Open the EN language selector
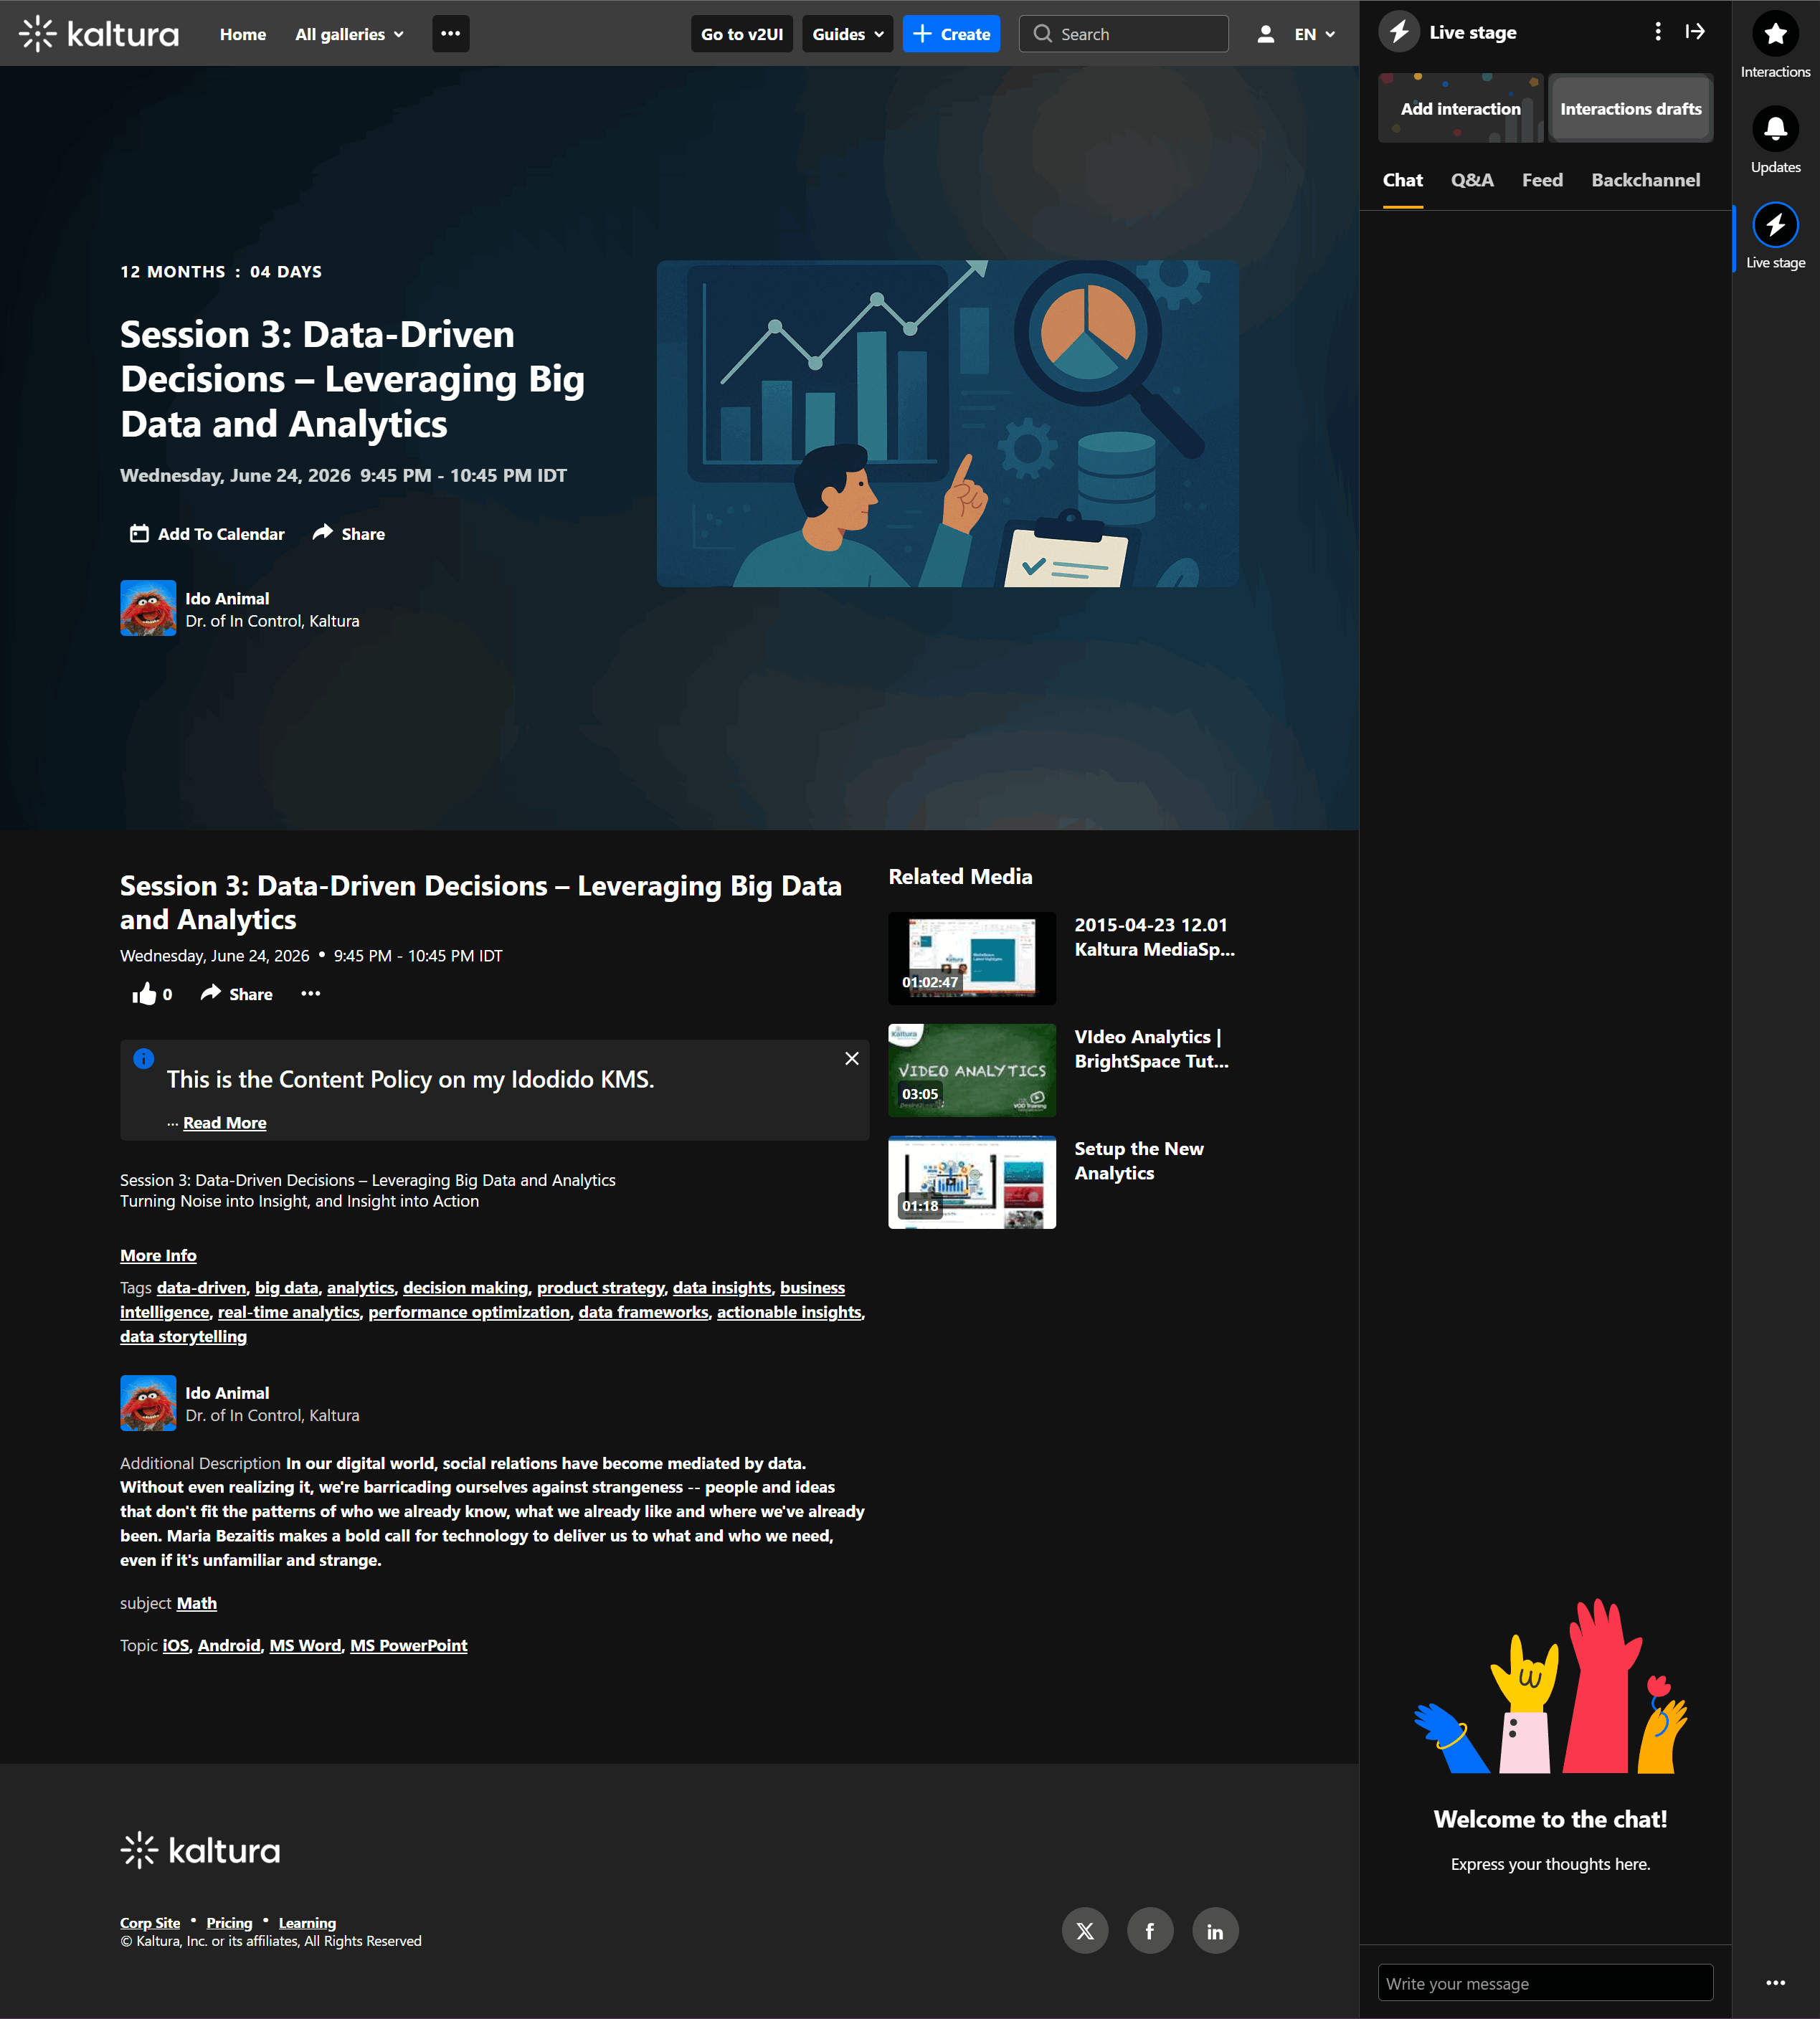This screenshot has height=2019, width=1820. tap(1314, 34)
